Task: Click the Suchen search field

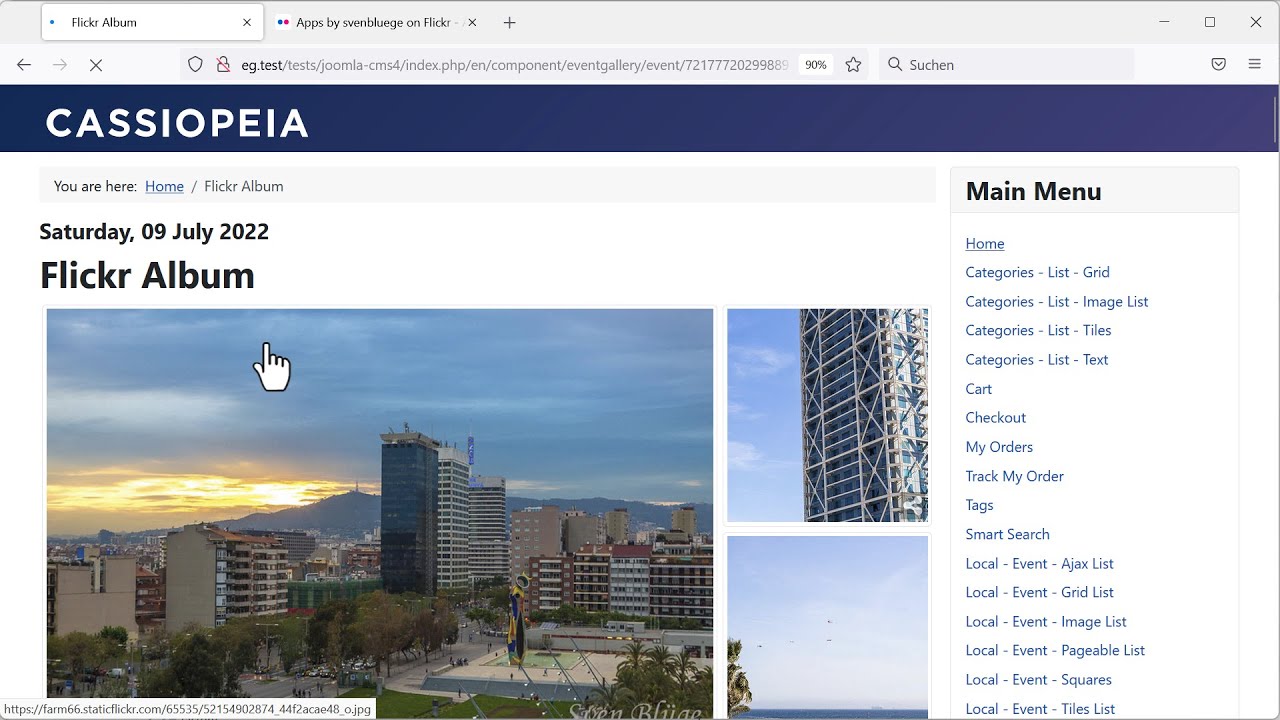Action: click(1006, 64)
